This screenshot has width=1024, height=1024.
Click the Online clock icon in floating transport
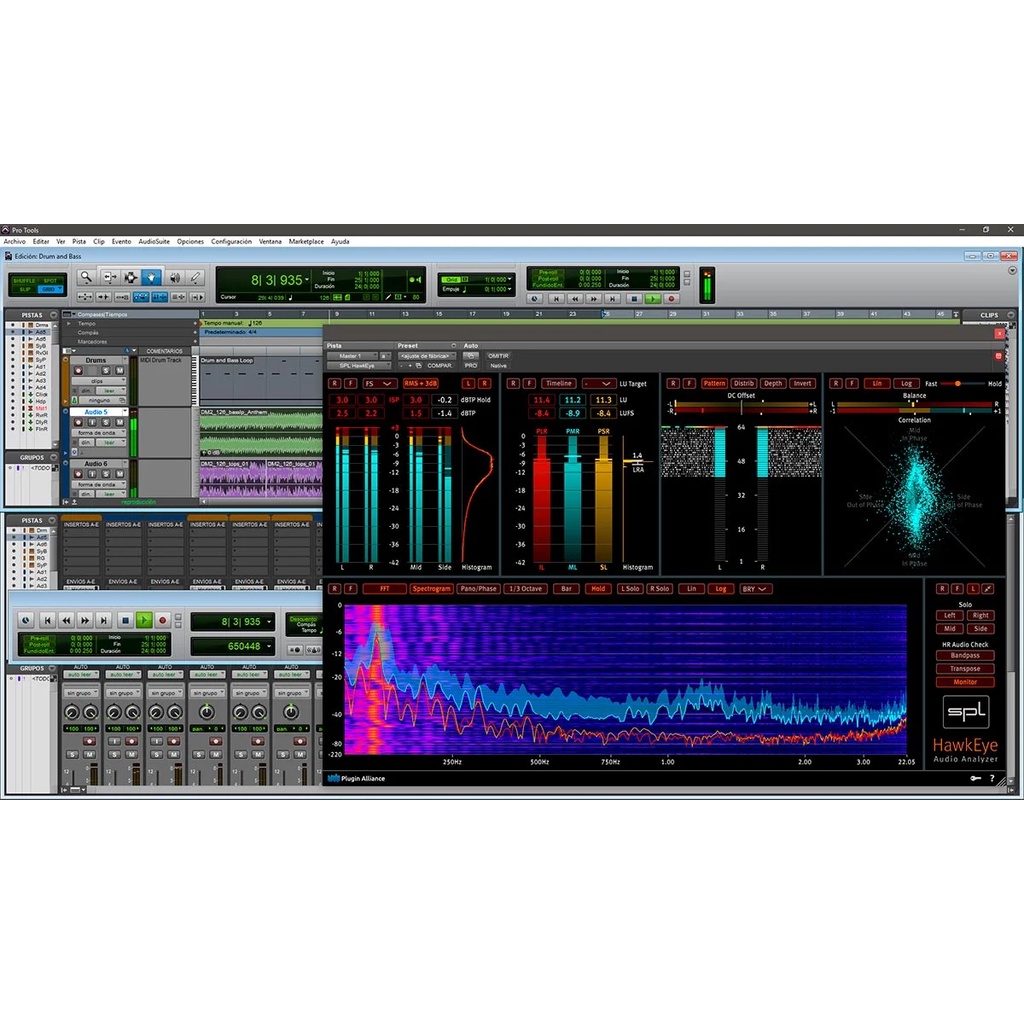coord(25,620)
